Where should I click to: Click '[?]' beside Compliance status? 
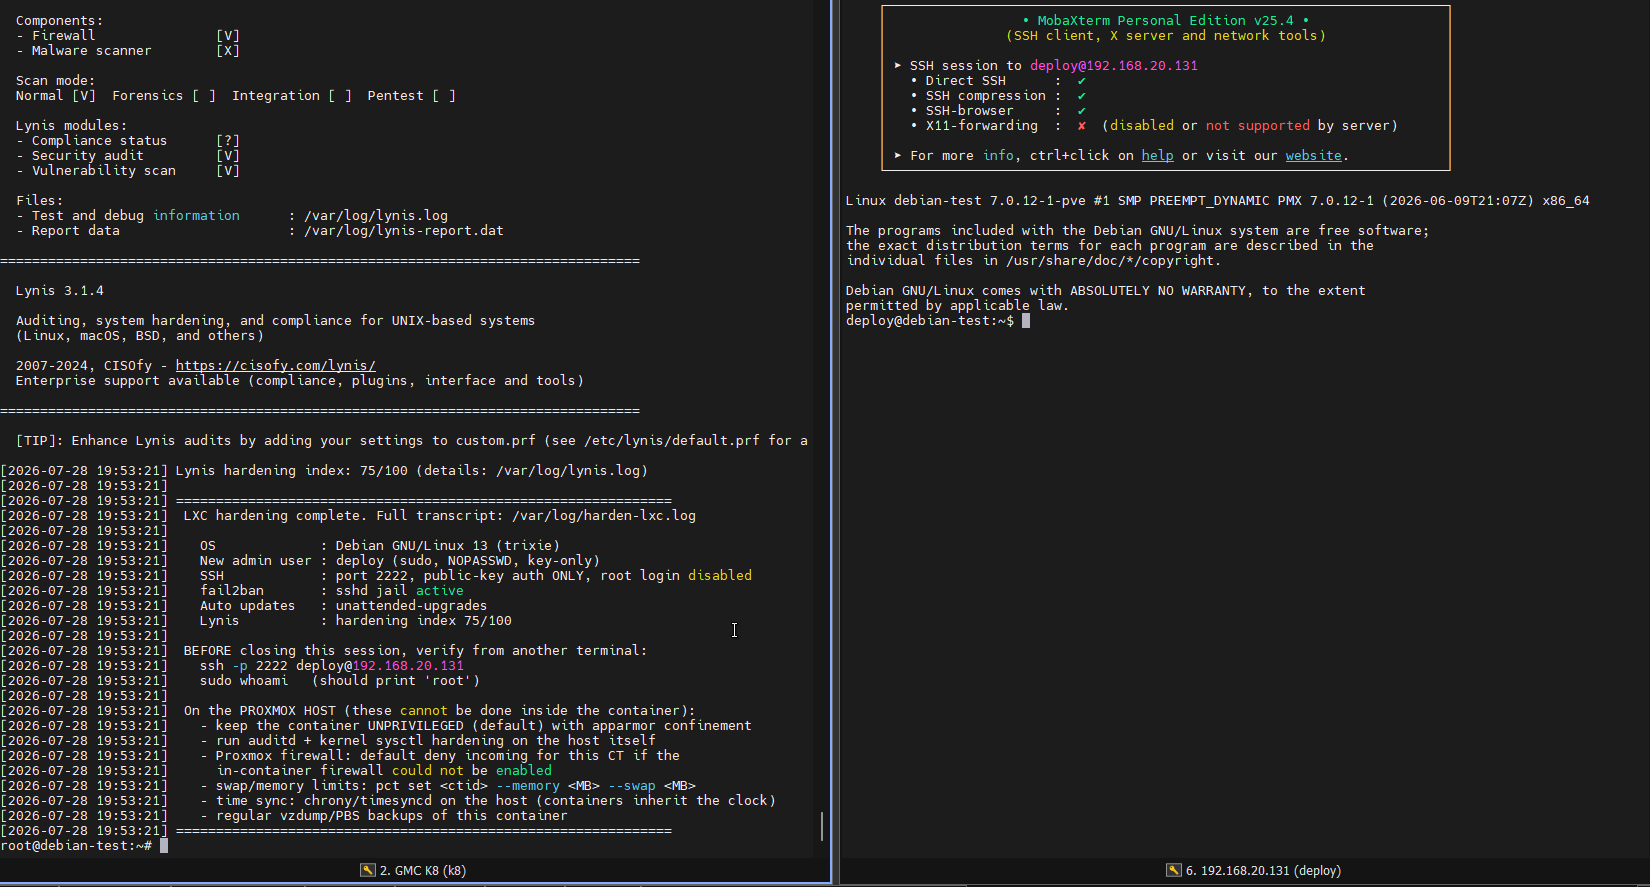click(x=228, y=140)
